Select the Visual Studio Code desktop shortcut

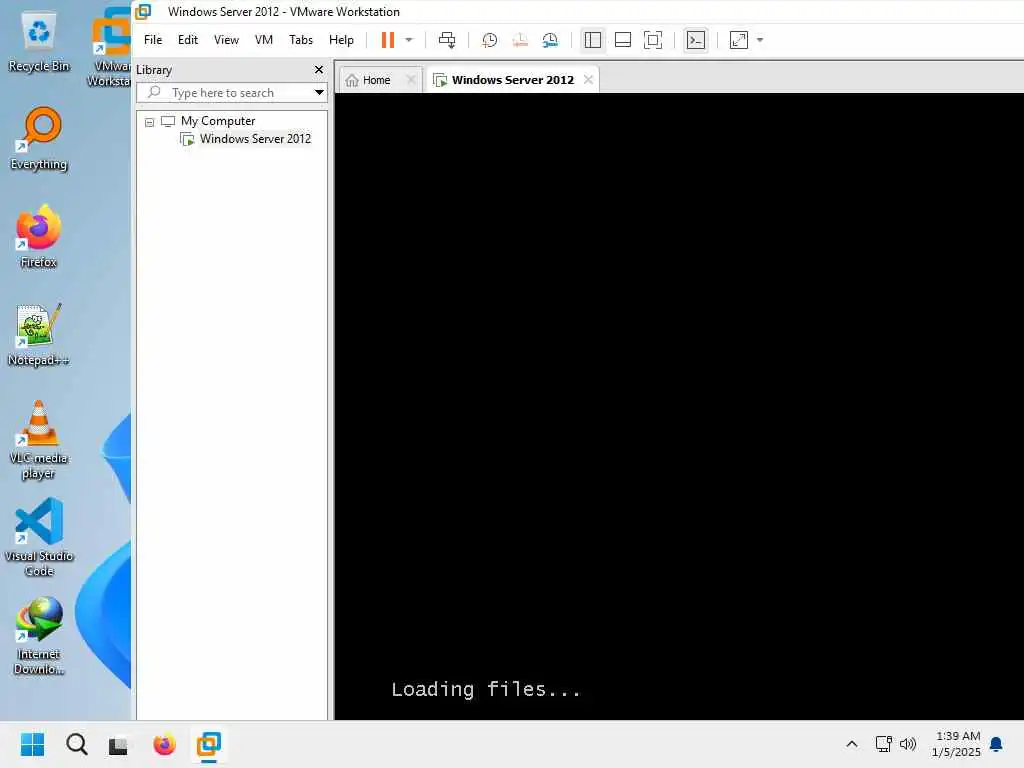[39, 537]
